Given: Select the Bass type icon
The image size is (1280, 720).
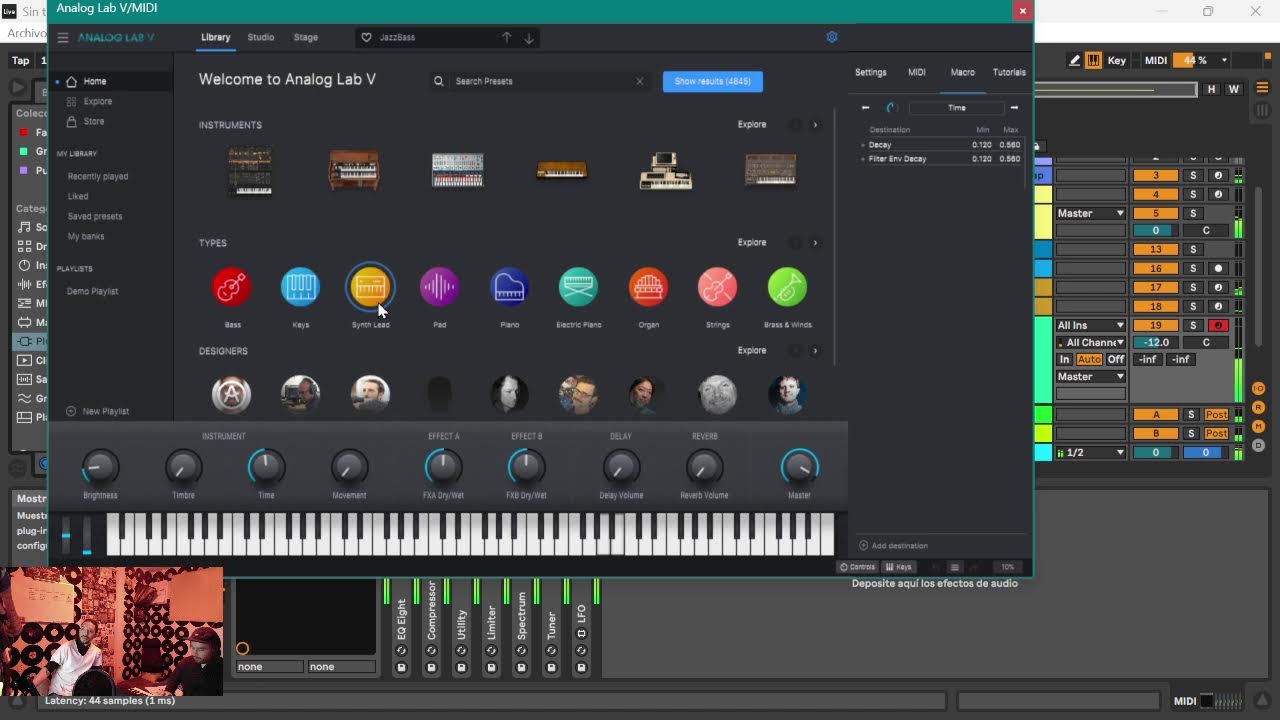Looking at the screenshot, I should click(x=232, y=288).
